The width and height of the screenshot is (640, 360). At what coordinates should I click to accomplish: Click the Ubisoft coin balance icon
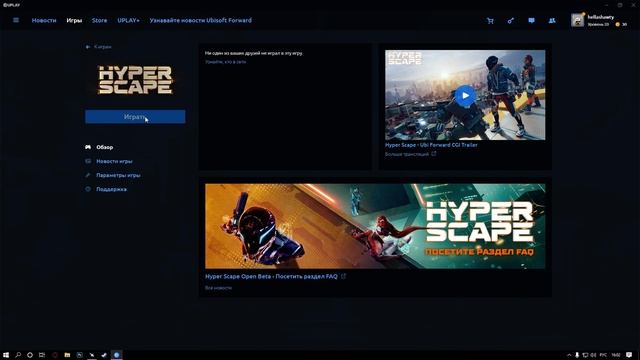618,24
